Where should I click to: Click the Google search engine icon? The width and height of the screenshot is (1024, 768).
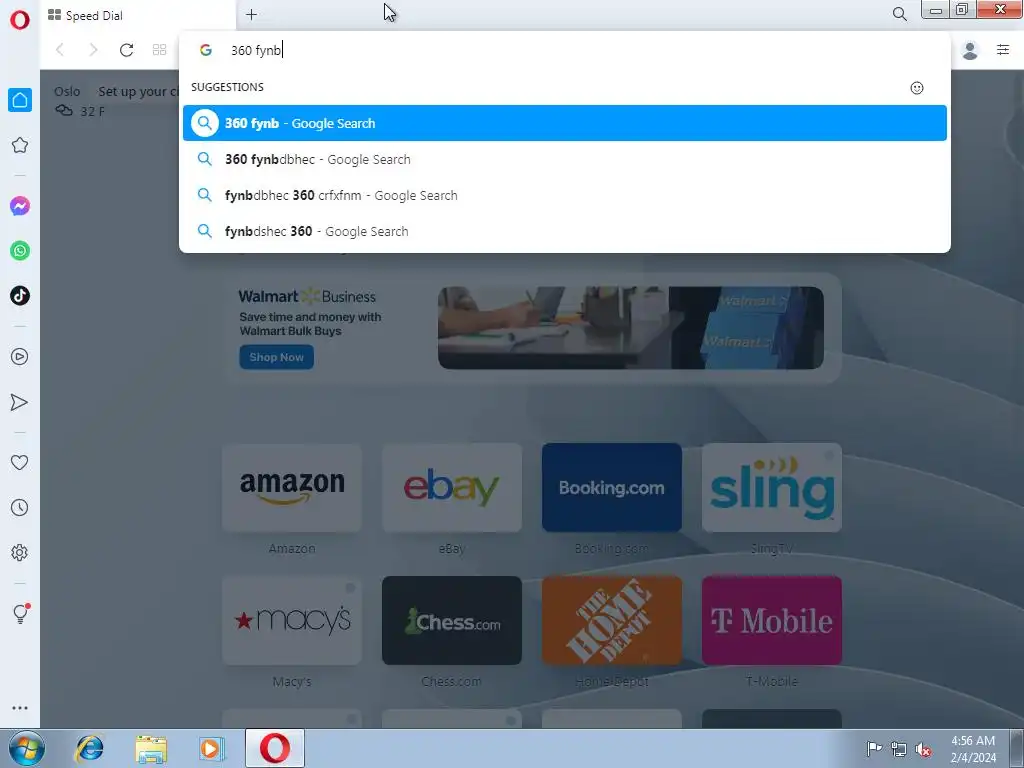pyautogui.click(x=206, y=50)
